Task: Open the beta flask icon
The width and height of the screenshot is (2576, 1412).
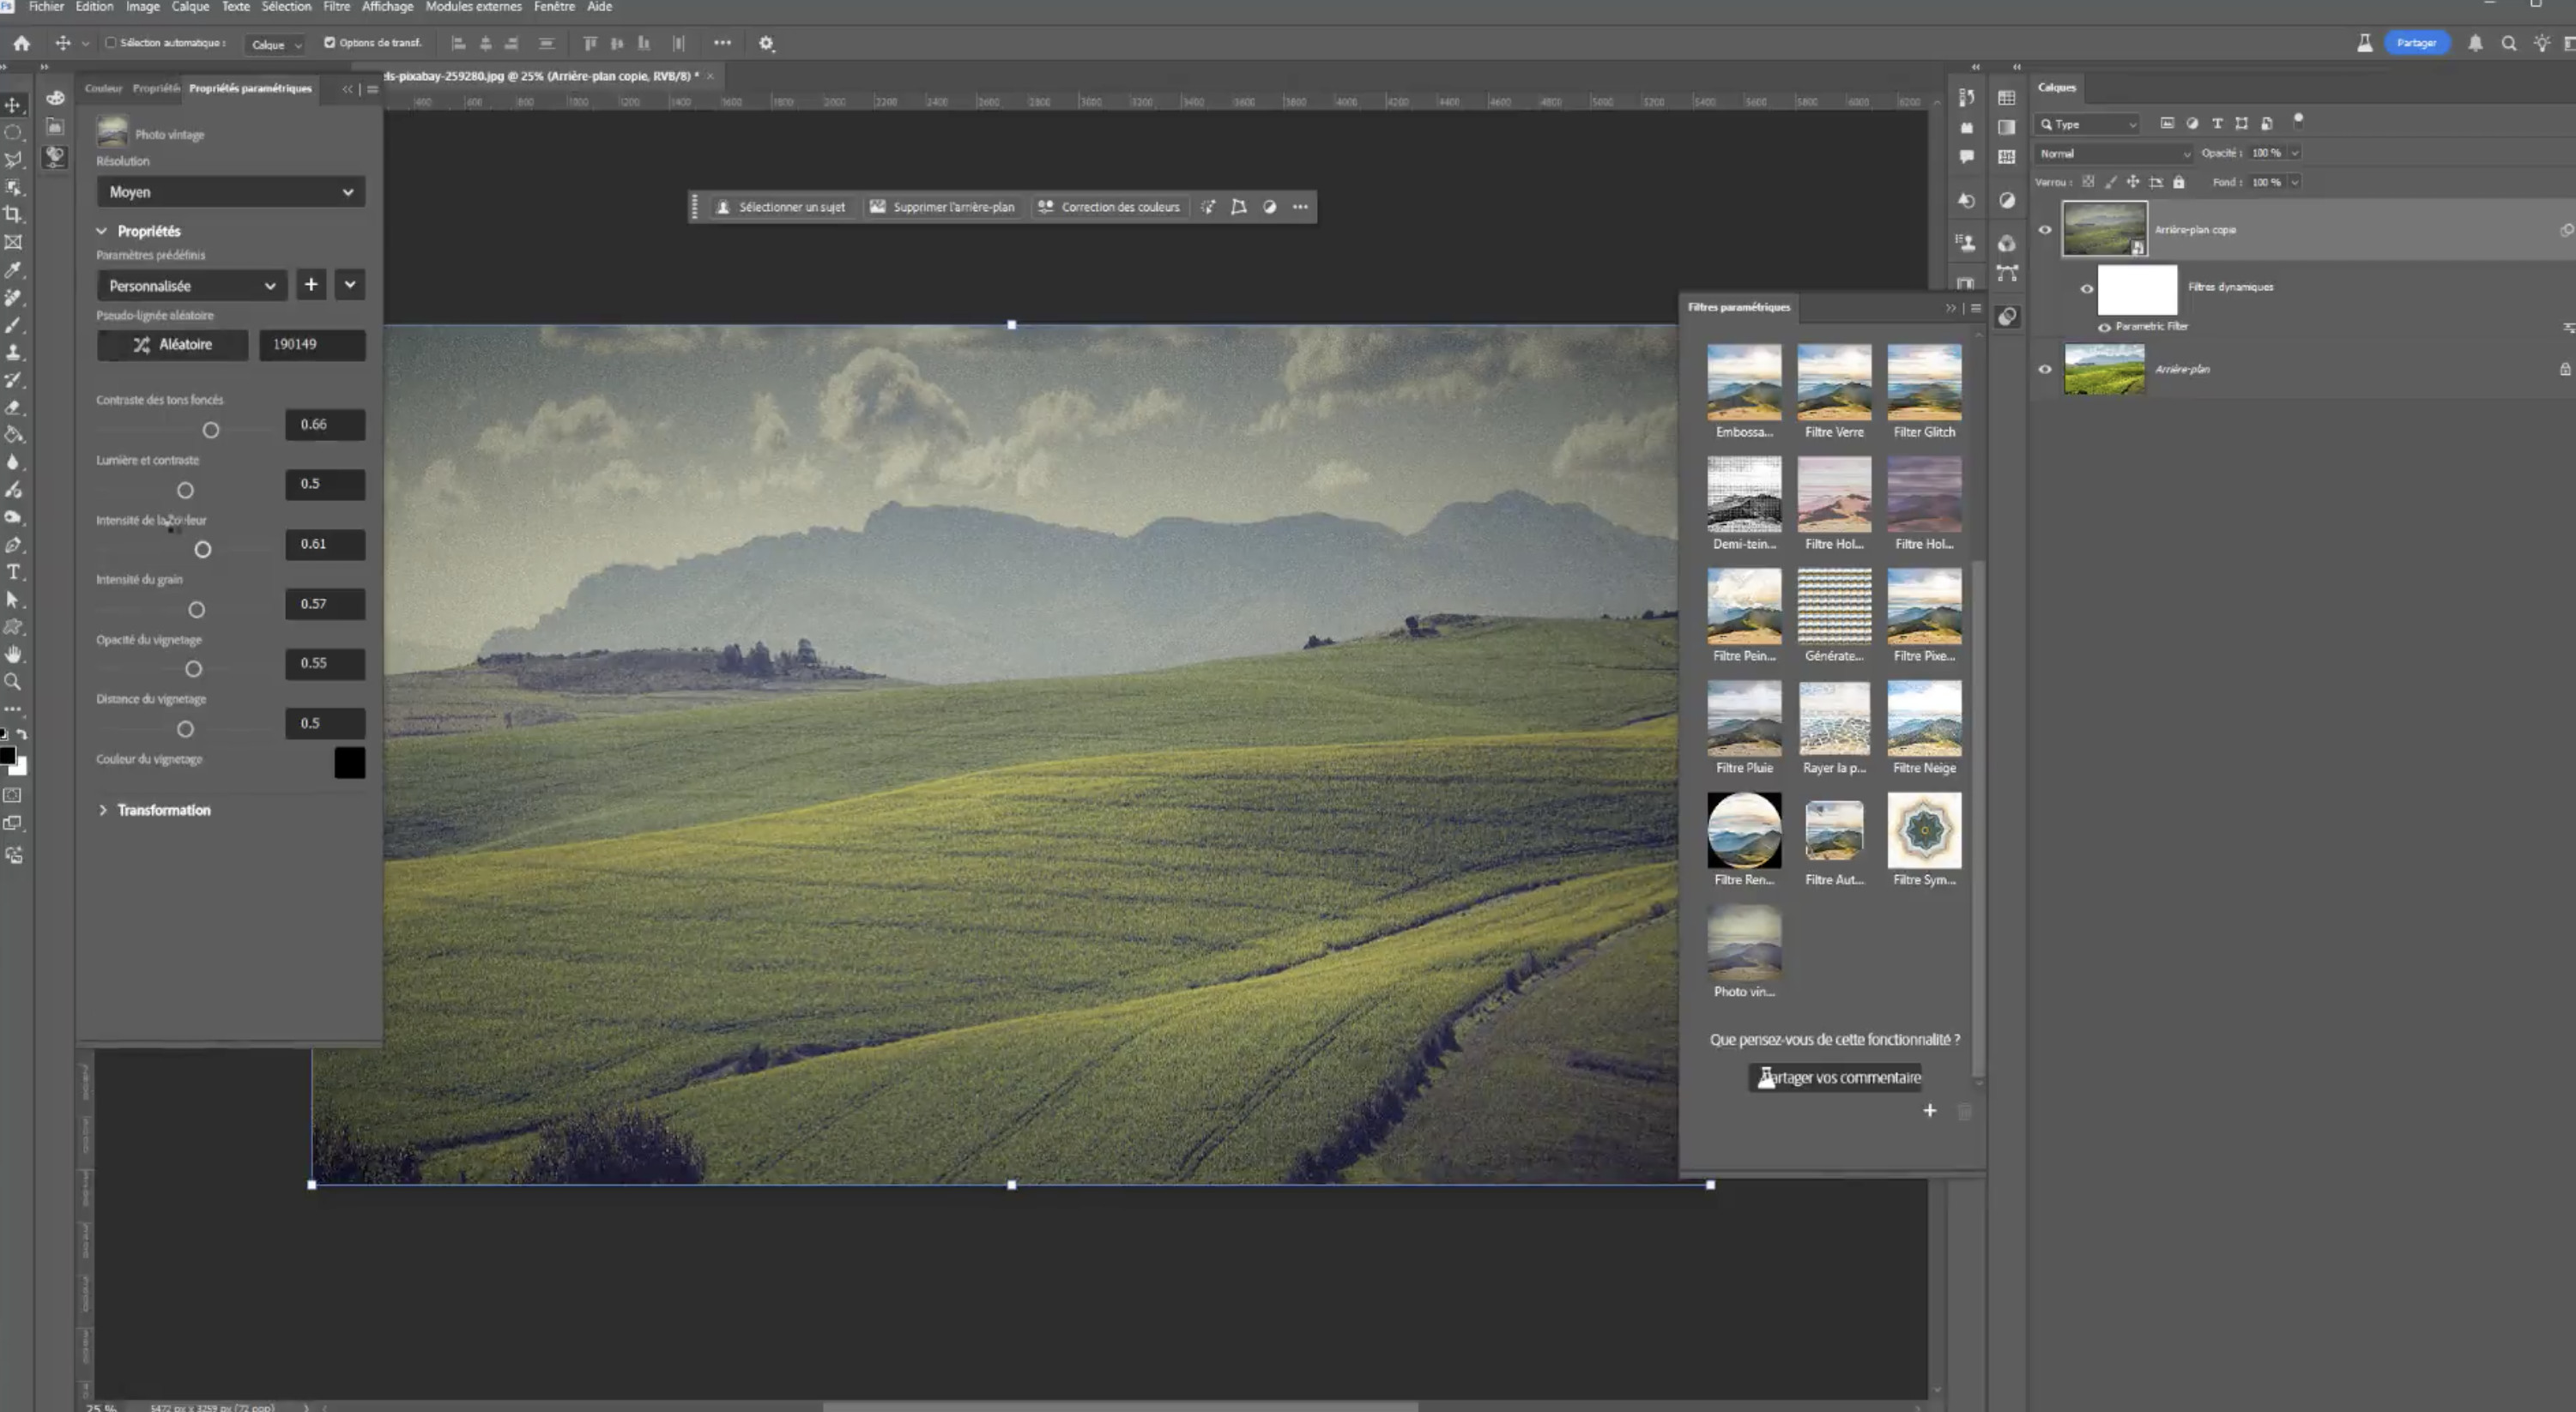Action: (x=2364, y=43)
